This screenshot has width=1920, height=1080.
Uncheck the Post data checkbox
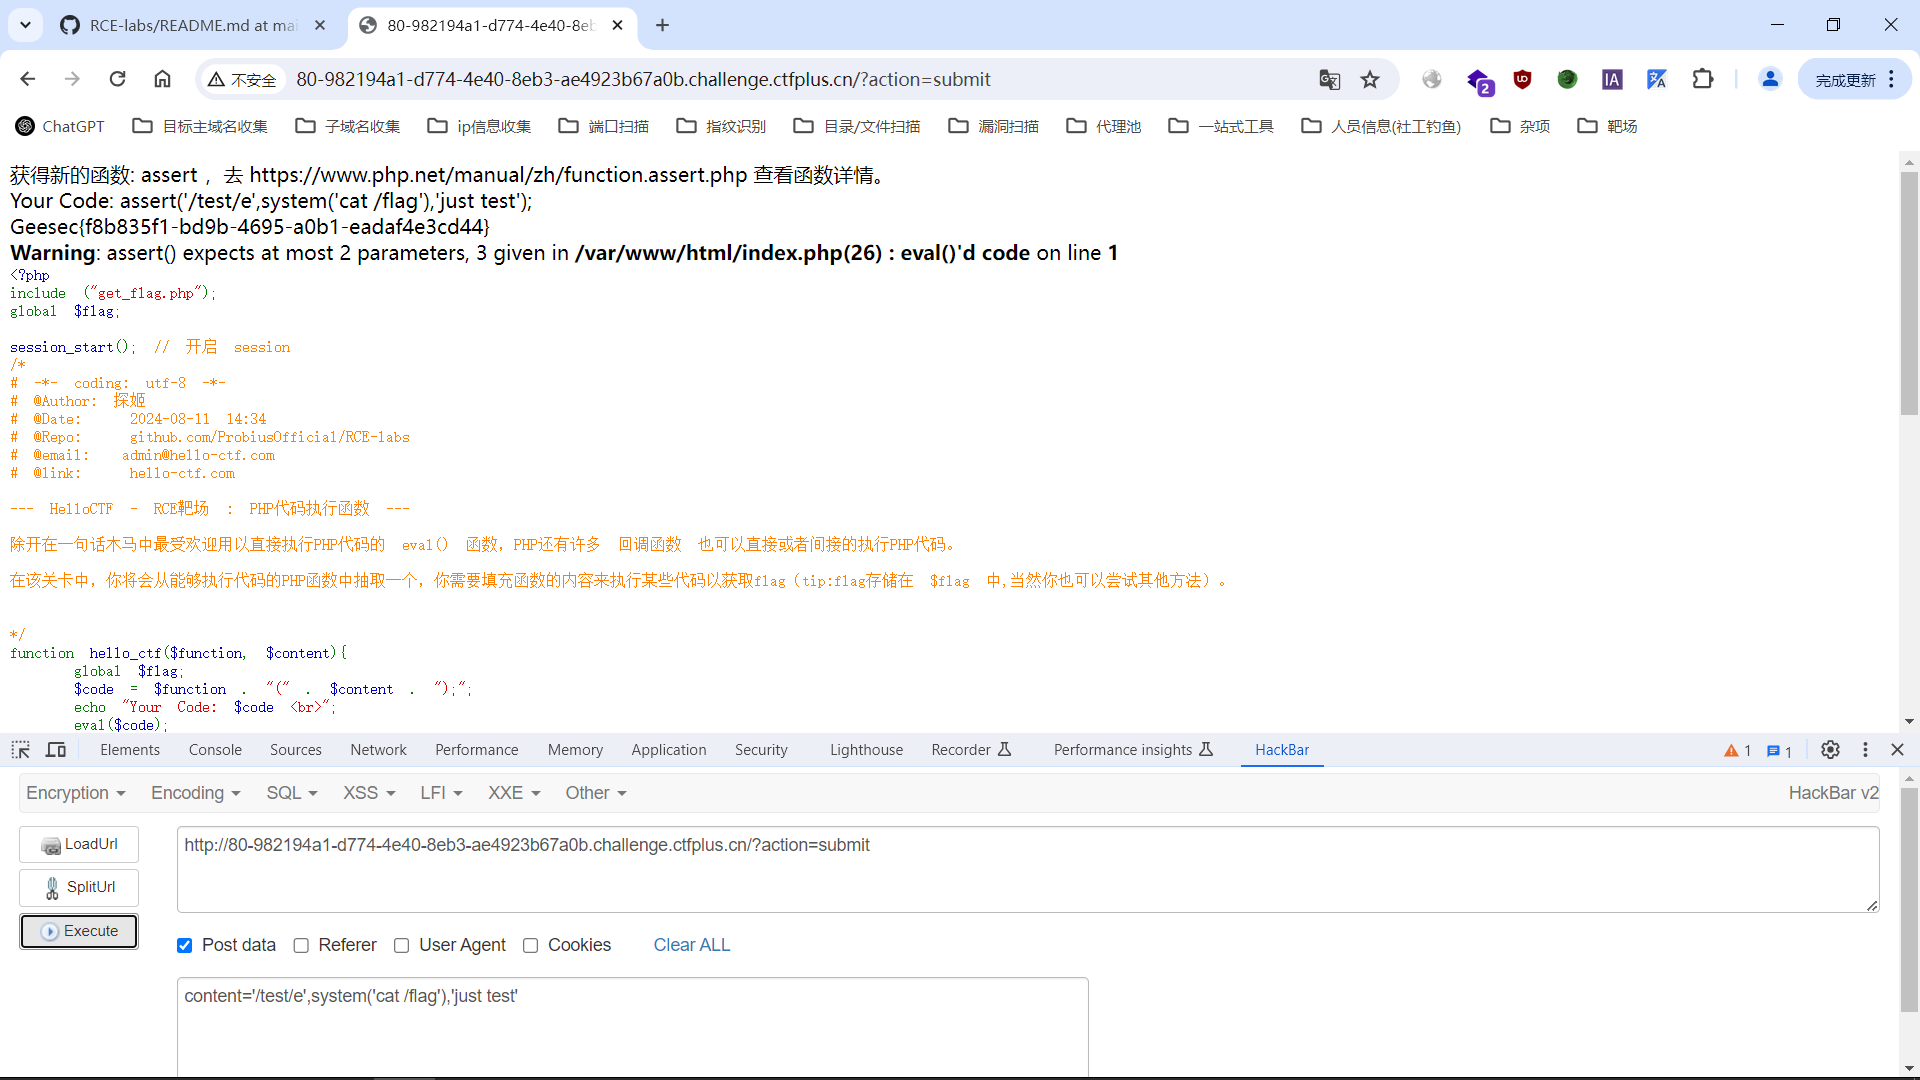point(185,946)
